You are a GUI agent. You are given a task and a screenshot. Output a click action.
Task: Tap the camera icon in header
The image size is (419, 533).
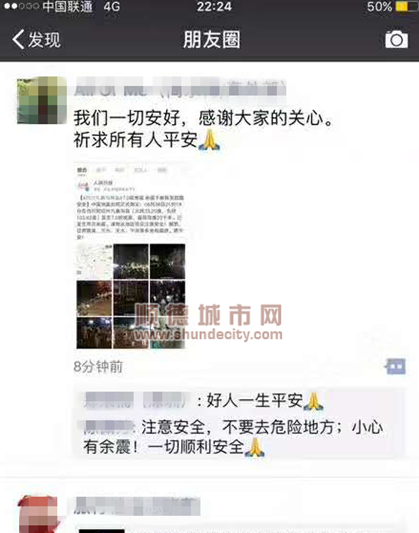[x=396, y=40]
